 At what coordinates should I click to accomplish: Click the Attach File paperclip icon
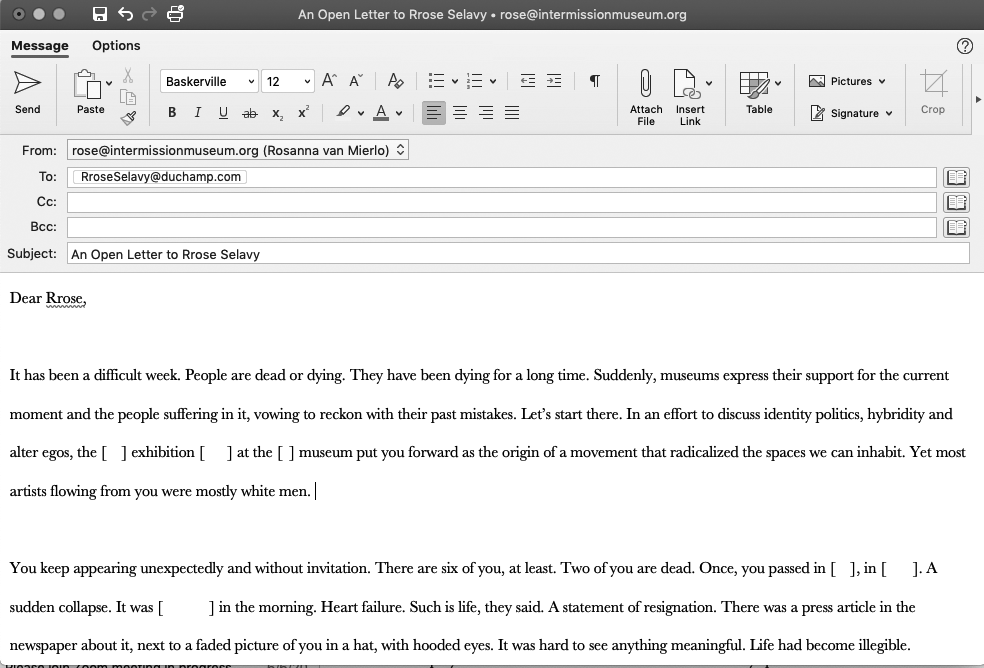(x=646, y=84)
